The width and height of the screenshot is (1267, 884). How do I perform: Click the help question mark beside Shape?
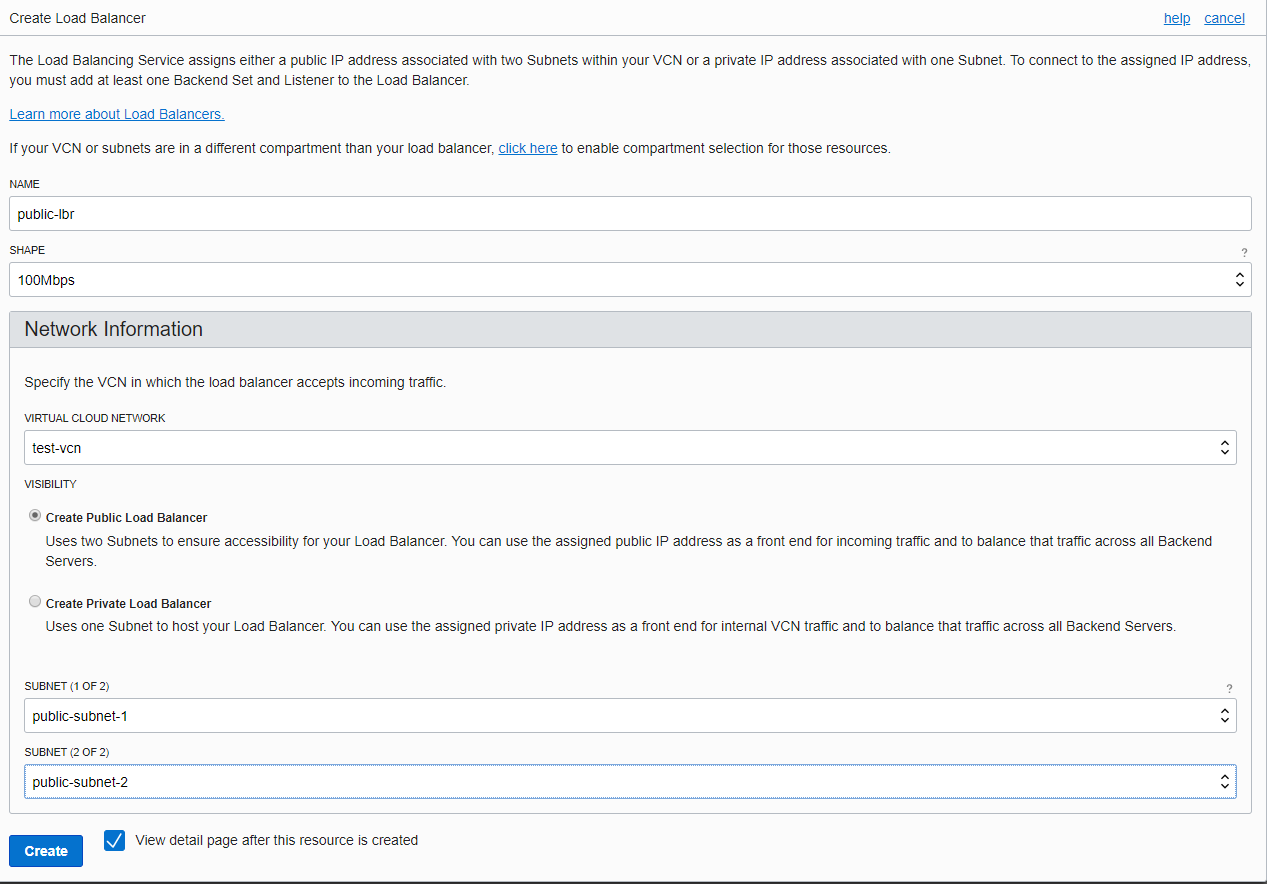click(x=1244, y=252)
